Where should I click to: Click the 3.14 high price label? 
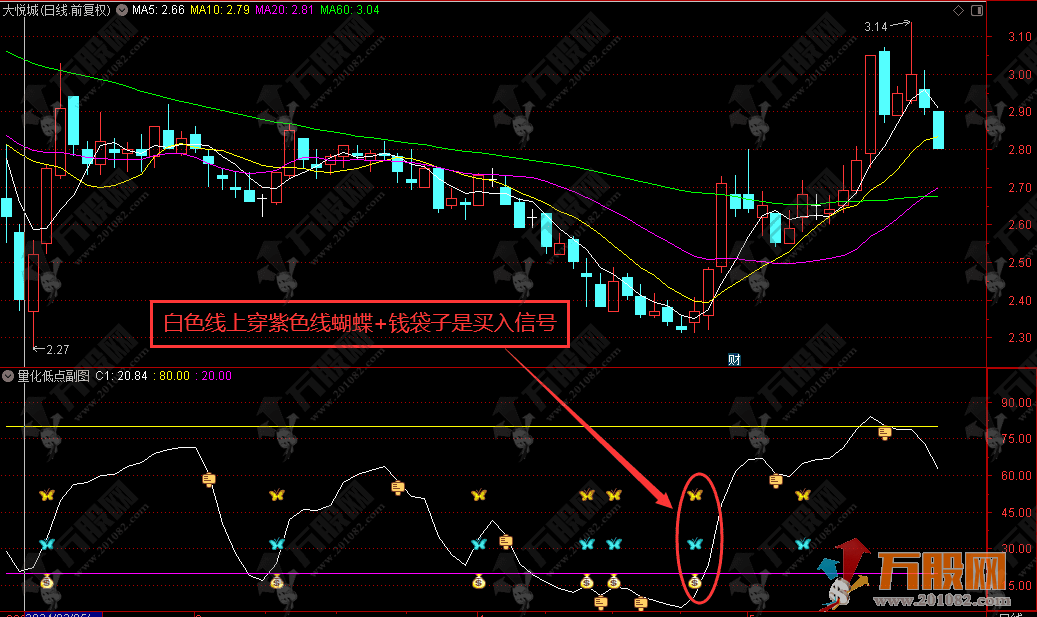[x=876, y=27]
